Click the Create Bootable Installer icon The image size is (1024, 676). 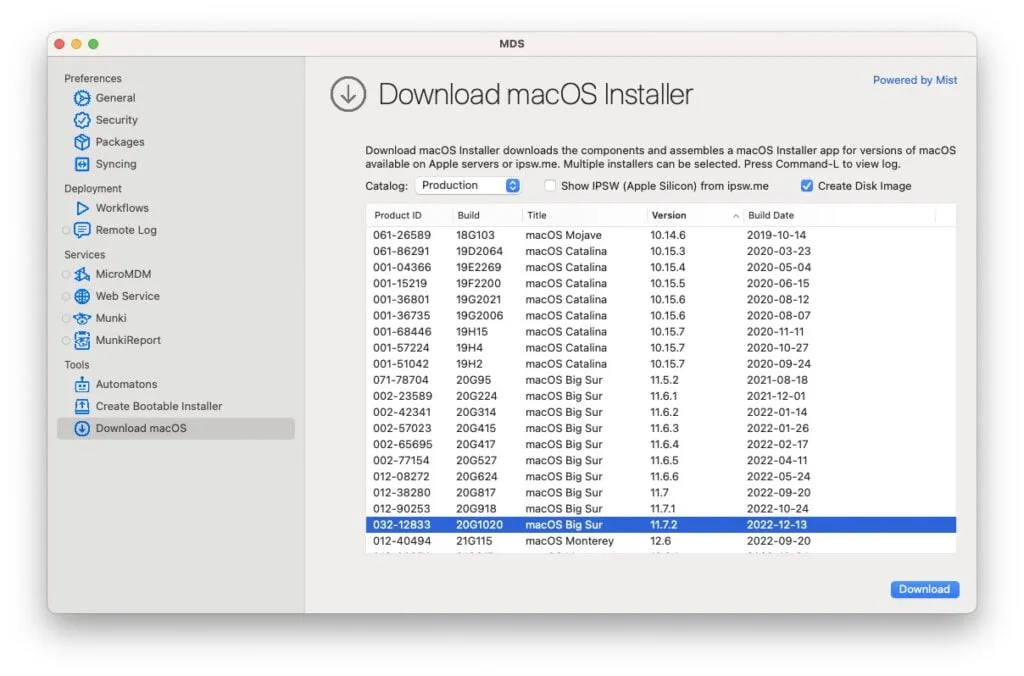(x=82, y=406)
